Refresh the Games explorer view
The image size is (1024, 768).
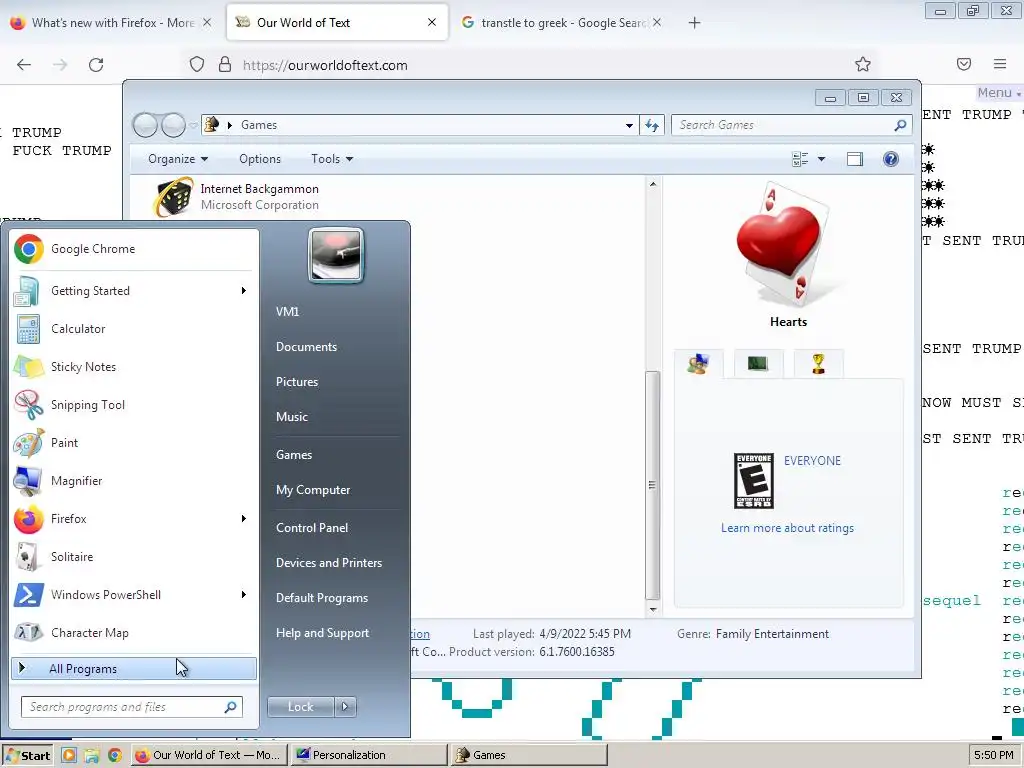652,125
